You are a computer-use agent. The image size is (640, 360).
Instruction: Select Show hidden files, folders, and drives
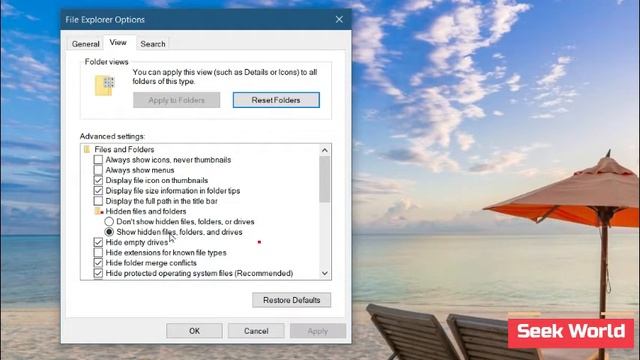point(109,232)
